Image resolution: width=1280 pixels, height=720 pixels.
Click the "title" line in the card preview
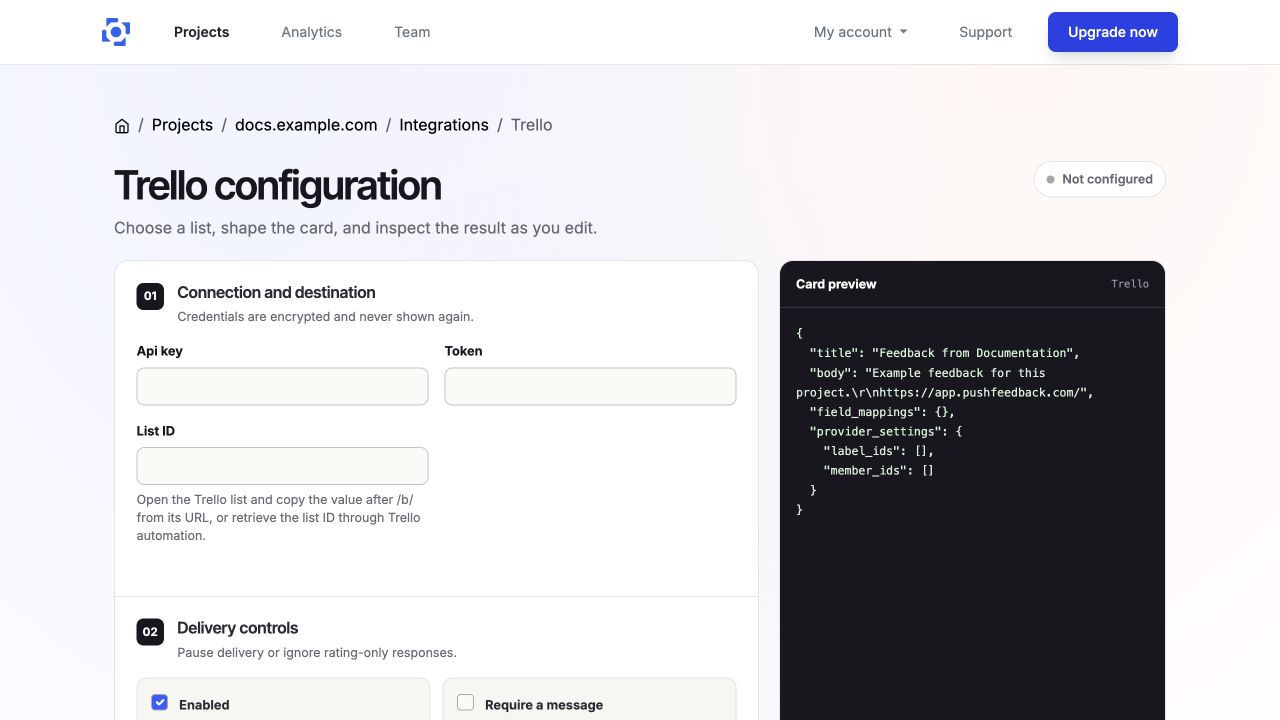[944, 353]
